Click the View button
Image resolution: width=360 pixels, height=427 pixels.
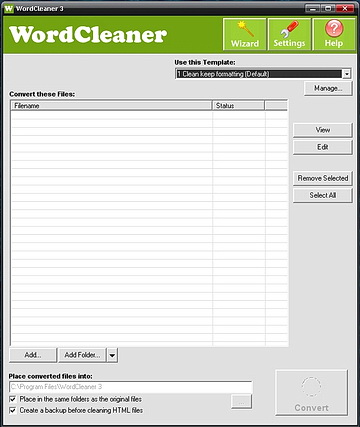(x=322, y=130)
